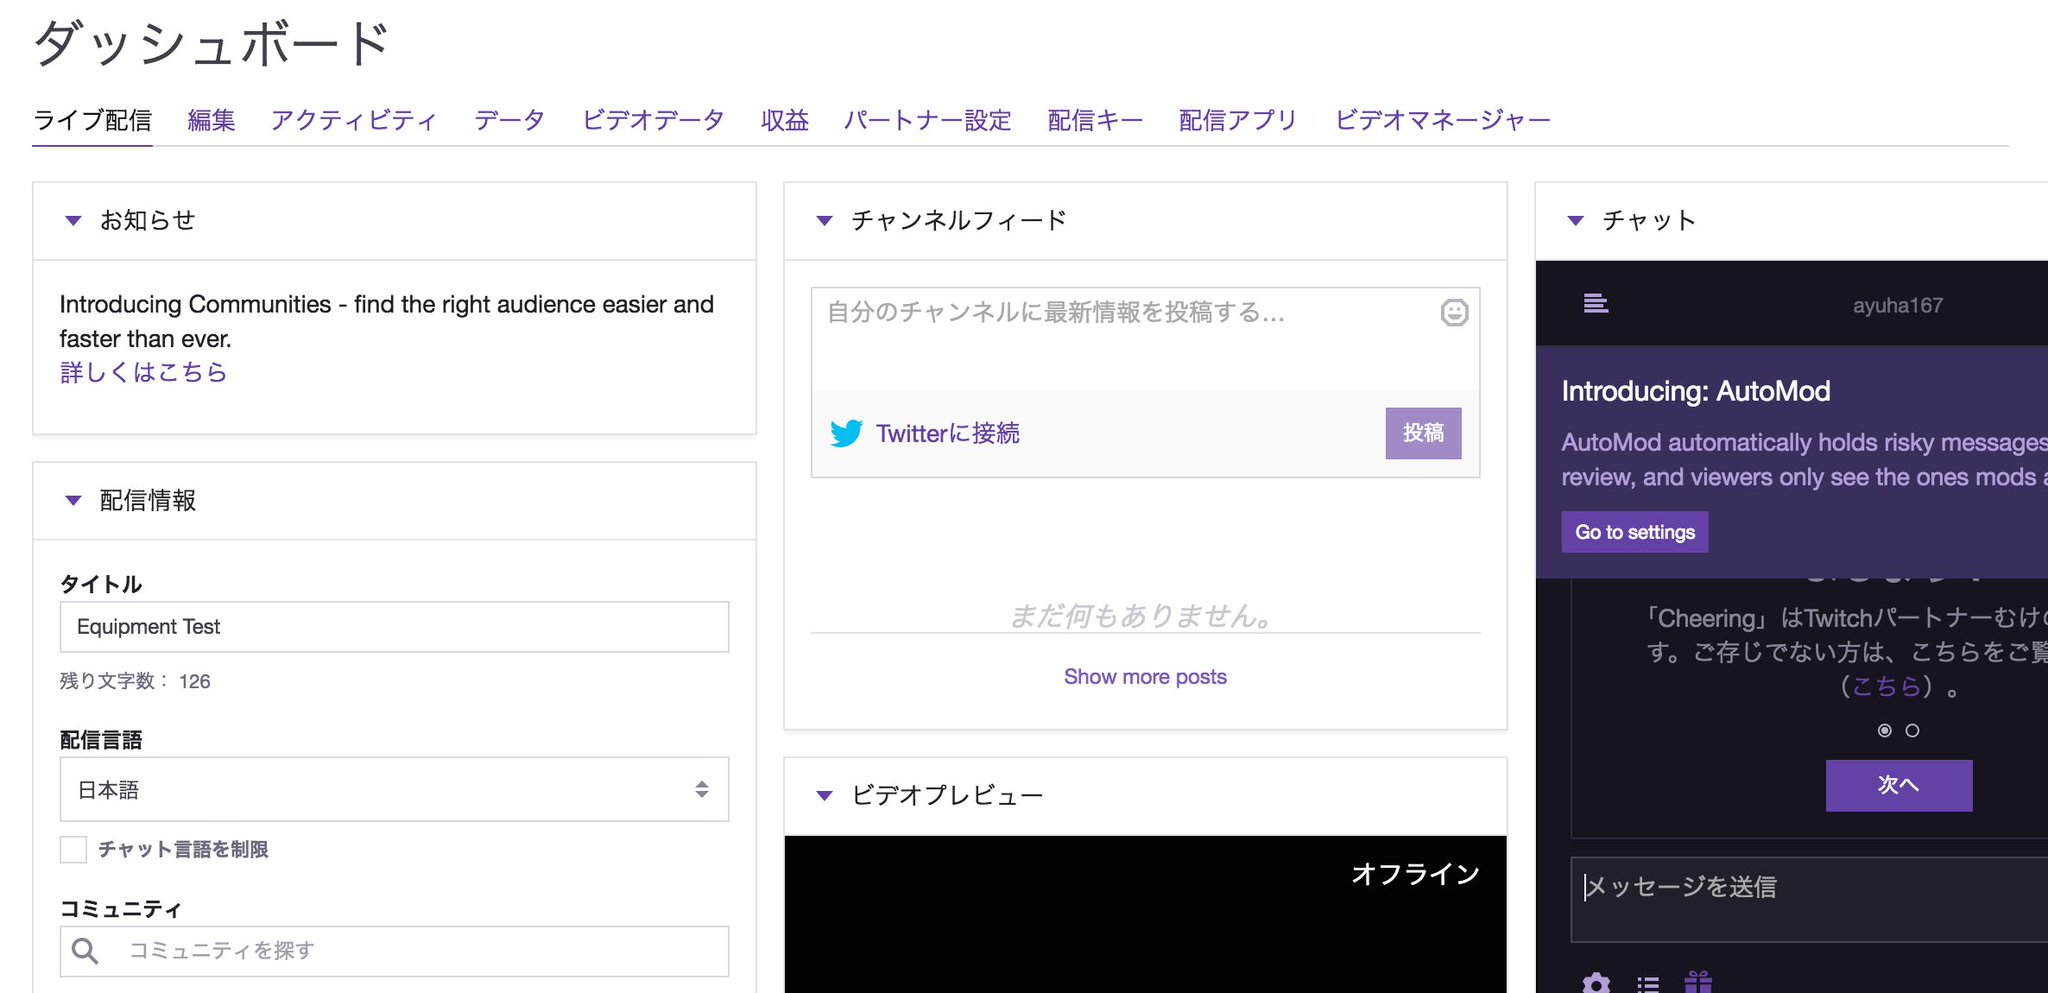
Task: Click the 次へ button in chat
Action: pyautogui.click(x=1899, y=785)
